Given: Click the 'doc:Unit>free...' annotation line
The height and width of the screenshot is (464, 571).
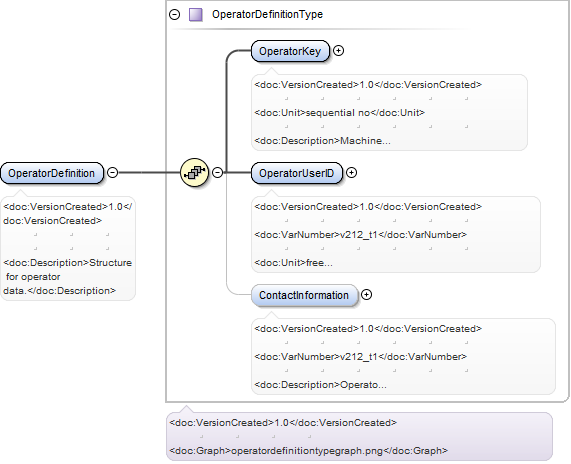Looking at the screenshot, I should pyautogui.click(x=293, y=263).
